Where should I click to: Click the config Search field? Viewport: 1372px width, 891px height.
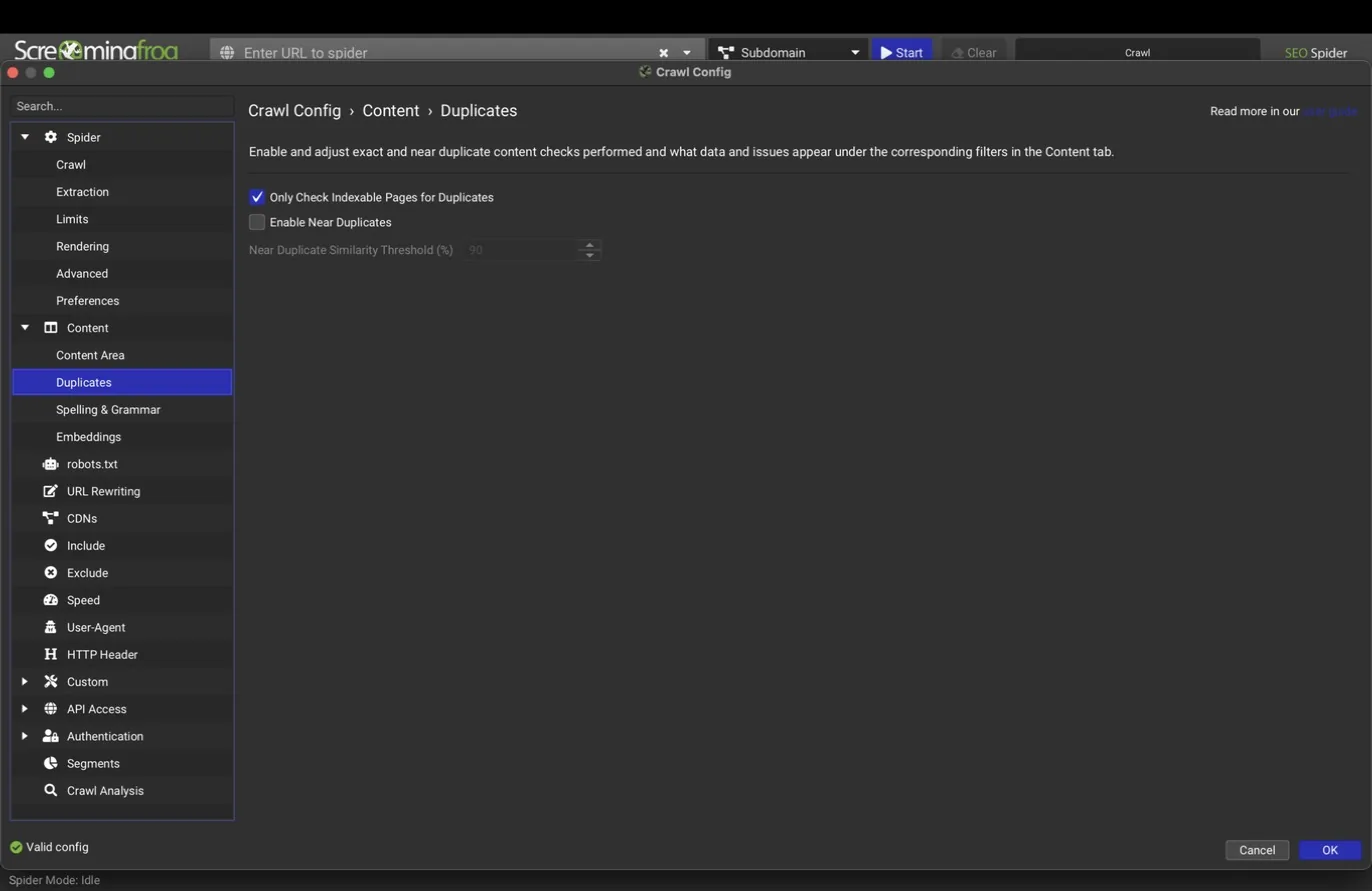point(122,106)
